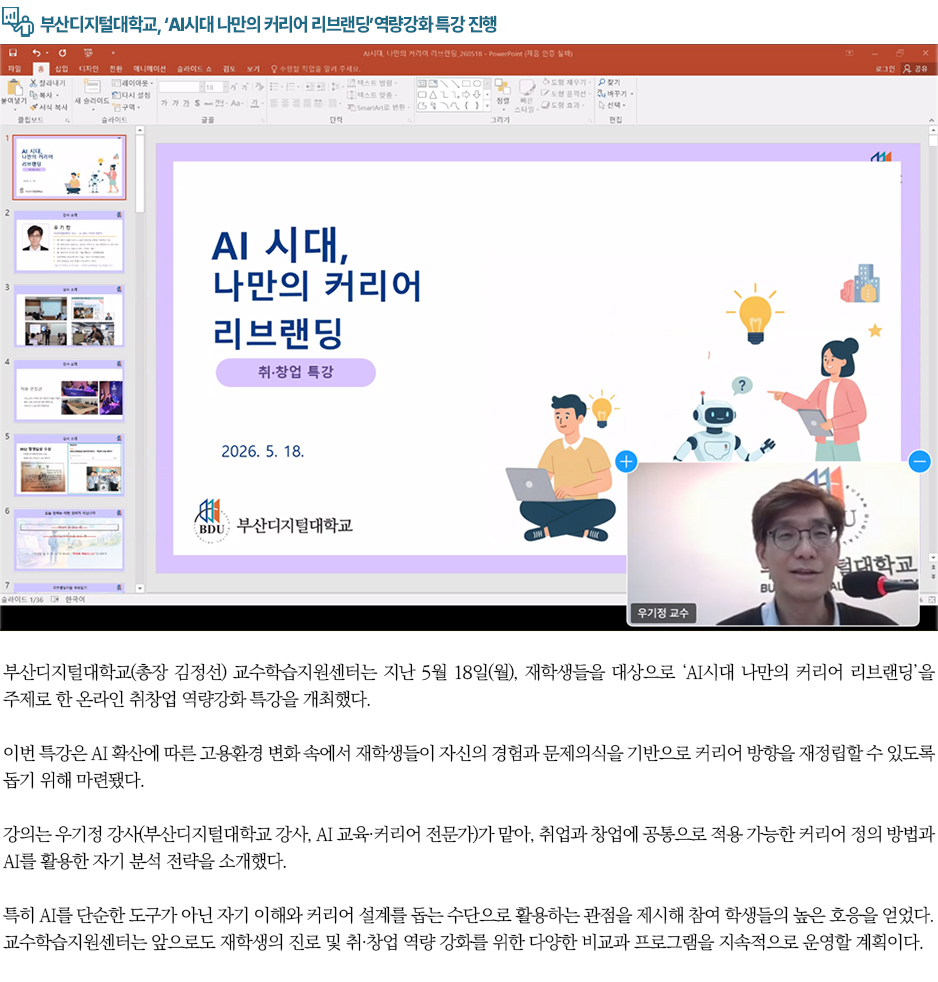
Task: Click the Format Painter (서식 복사) tool
Action: click(48, 107)
